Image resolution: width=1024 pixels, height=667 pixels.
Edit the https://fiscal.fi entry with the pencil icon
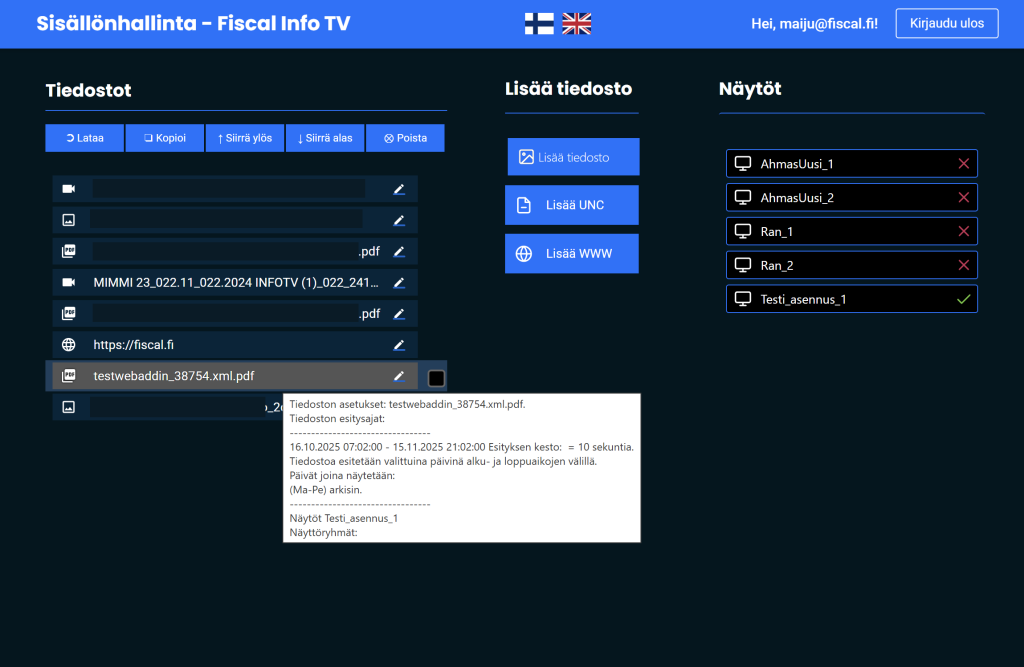(x=399, y=345)
